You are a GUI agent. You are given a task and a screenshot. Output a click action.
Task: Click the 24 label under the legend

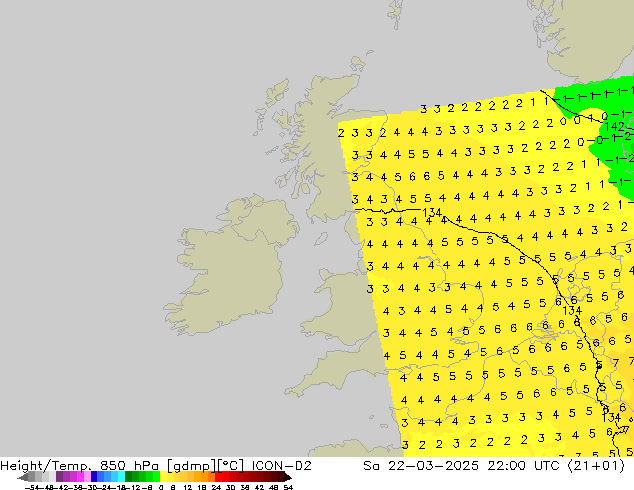tap(216, 487)
